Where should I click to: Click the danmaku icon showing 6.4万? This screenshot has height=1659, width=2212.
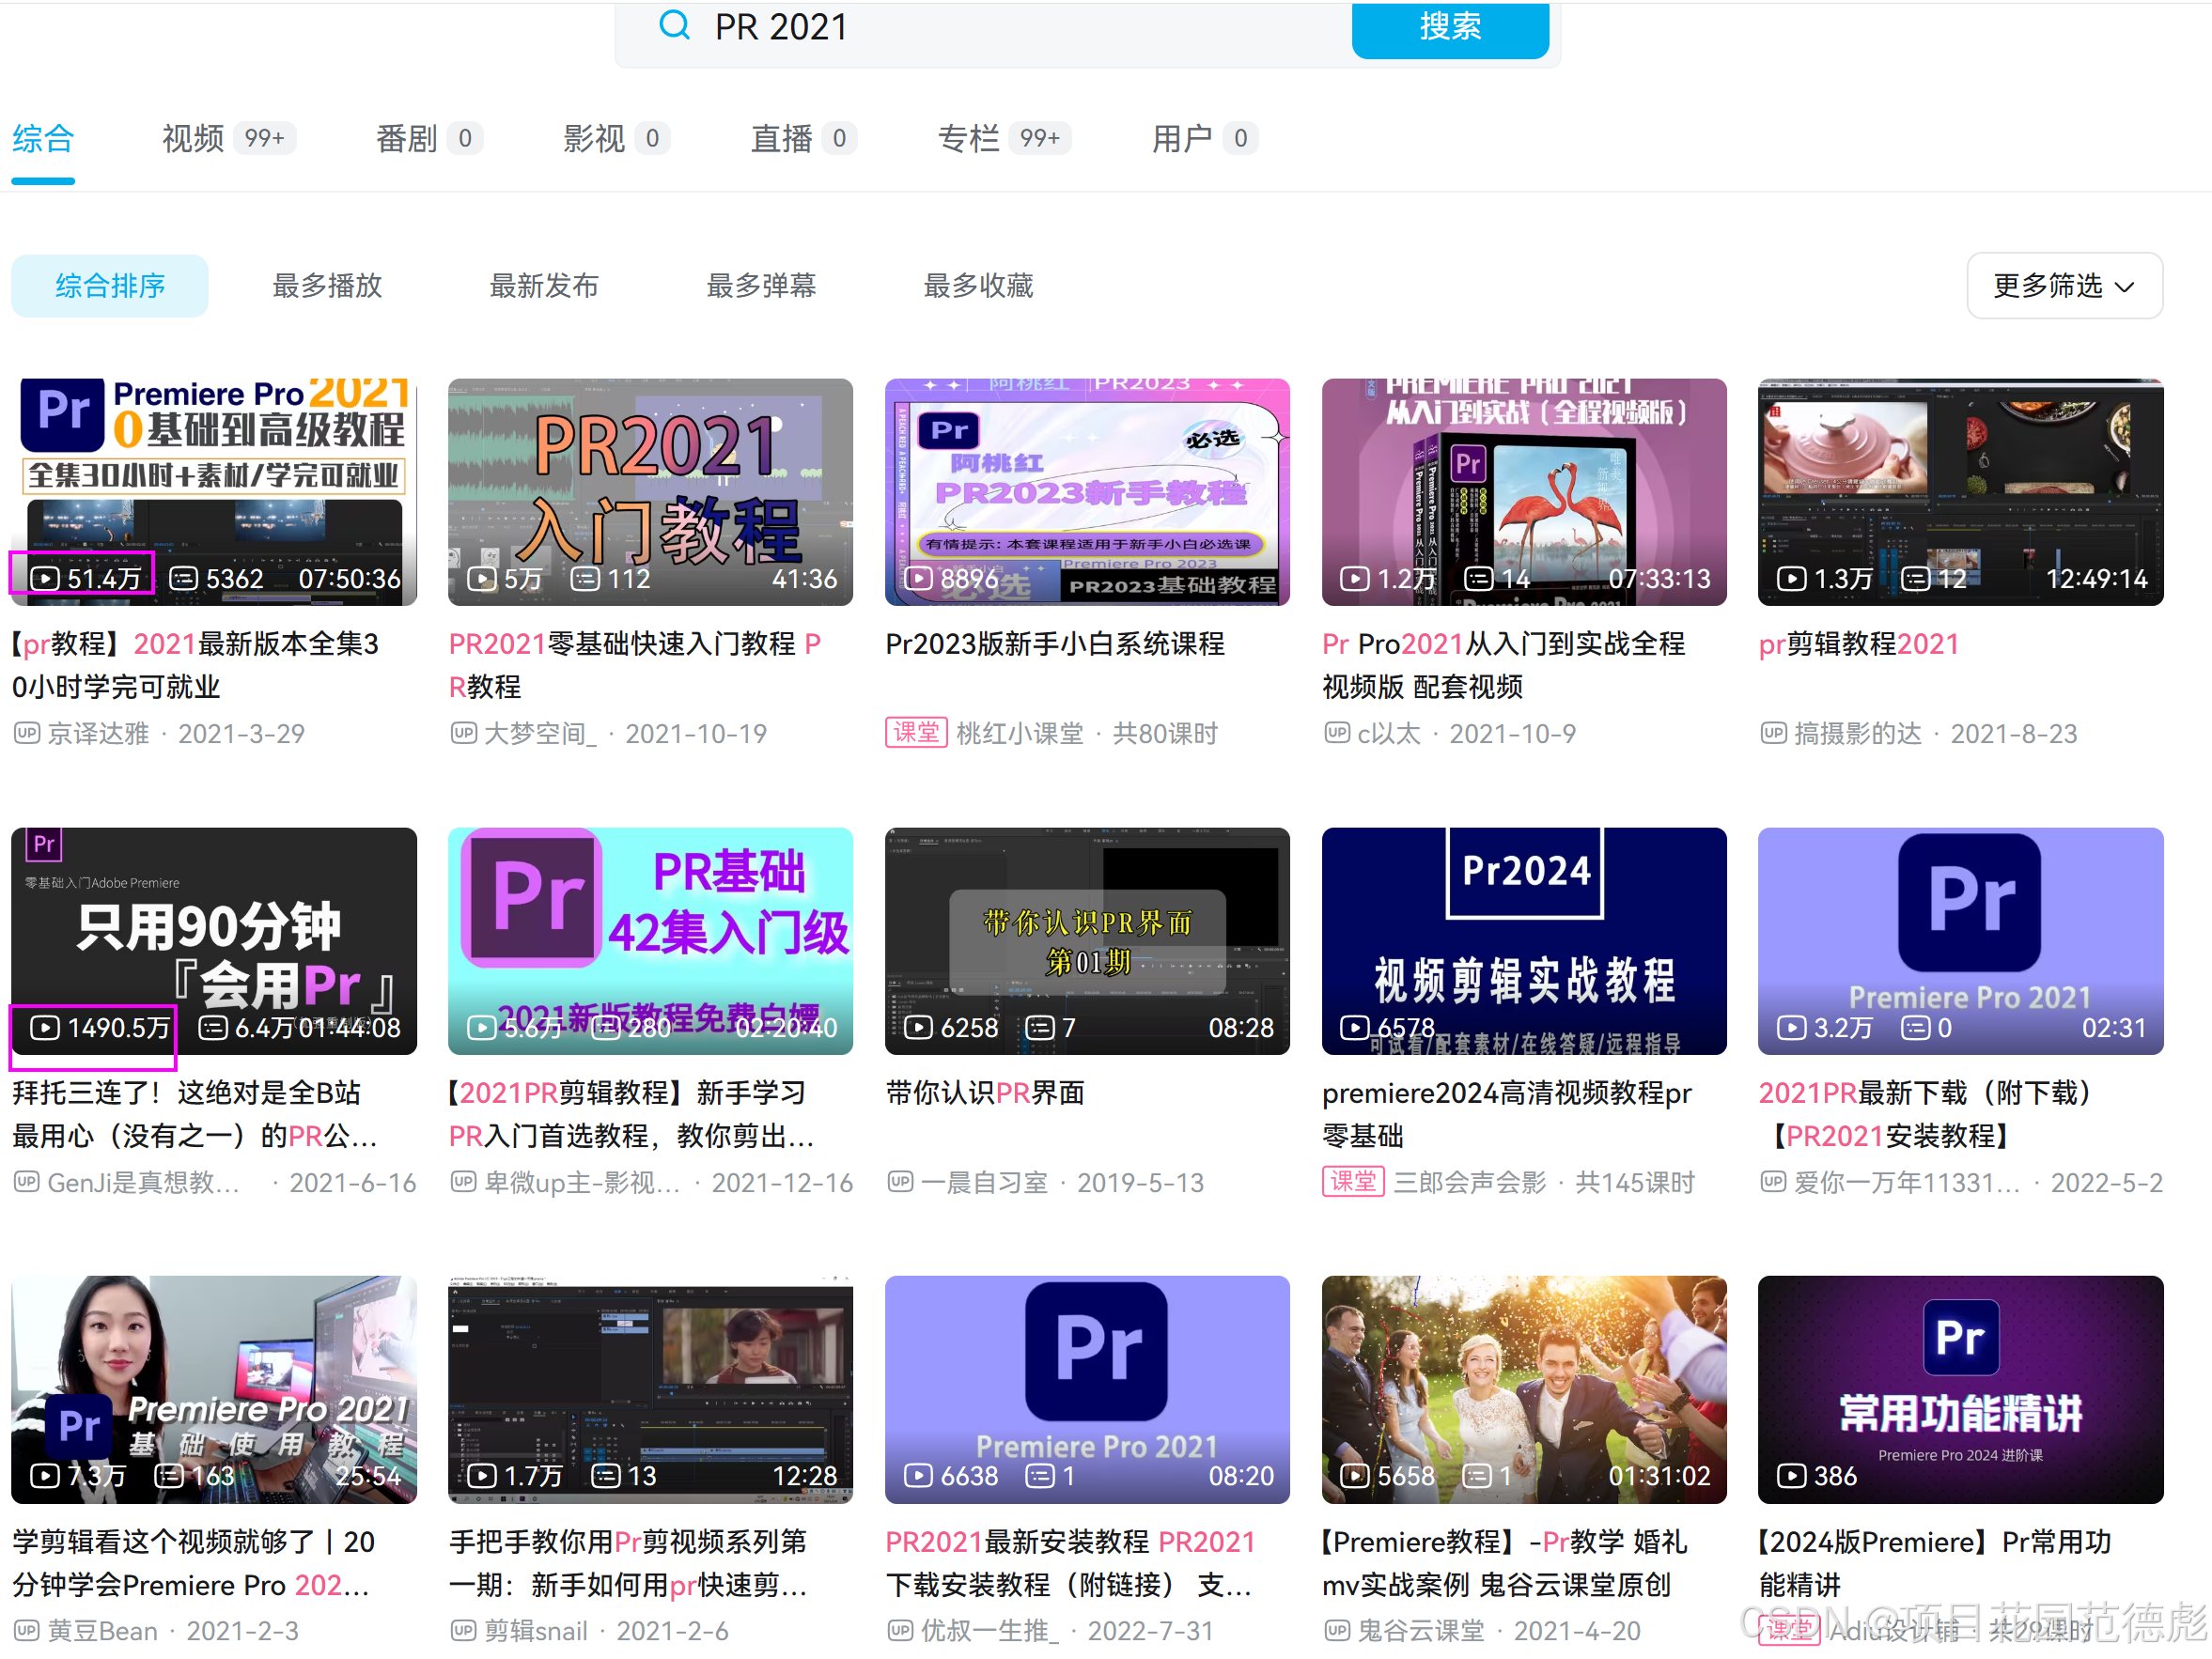(x=212, y=1027)
